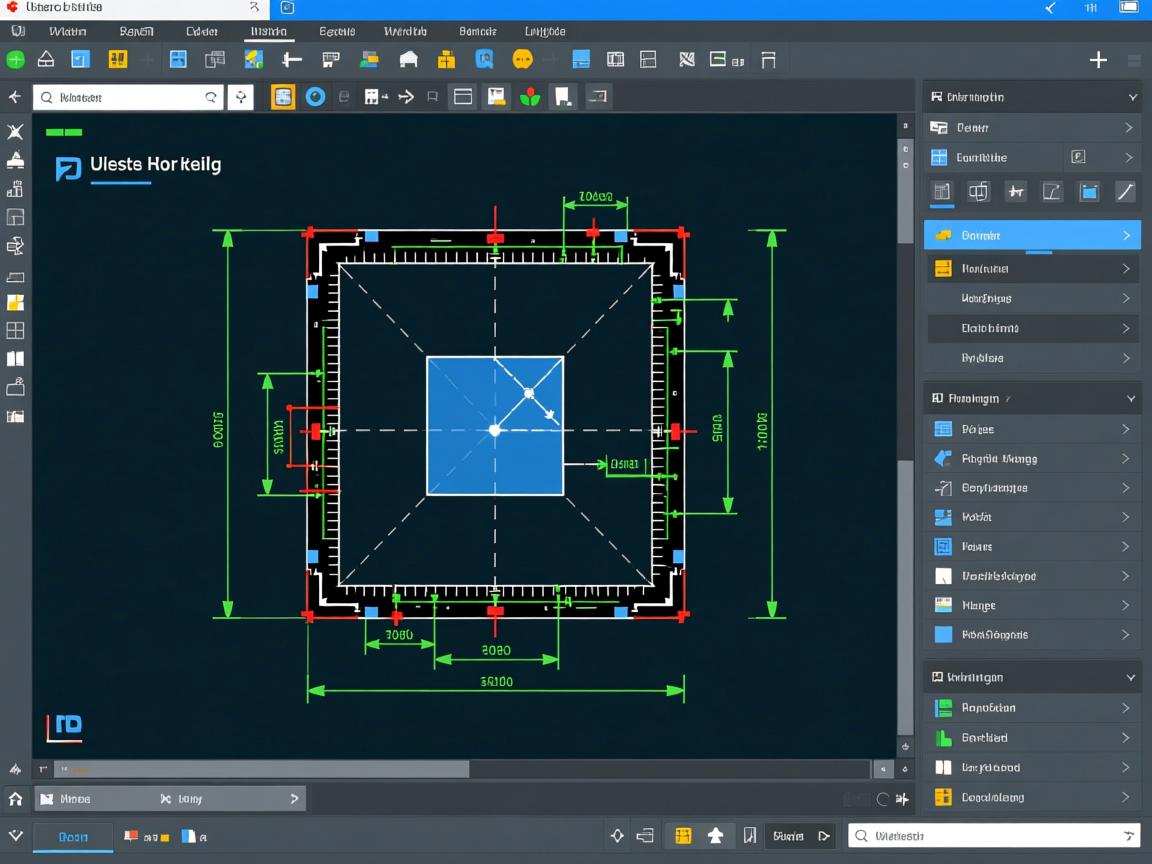Select the diagonal line tool icon in the right panel
The width and height of the screenshot is (1152, 864).
coord(1125,191)
